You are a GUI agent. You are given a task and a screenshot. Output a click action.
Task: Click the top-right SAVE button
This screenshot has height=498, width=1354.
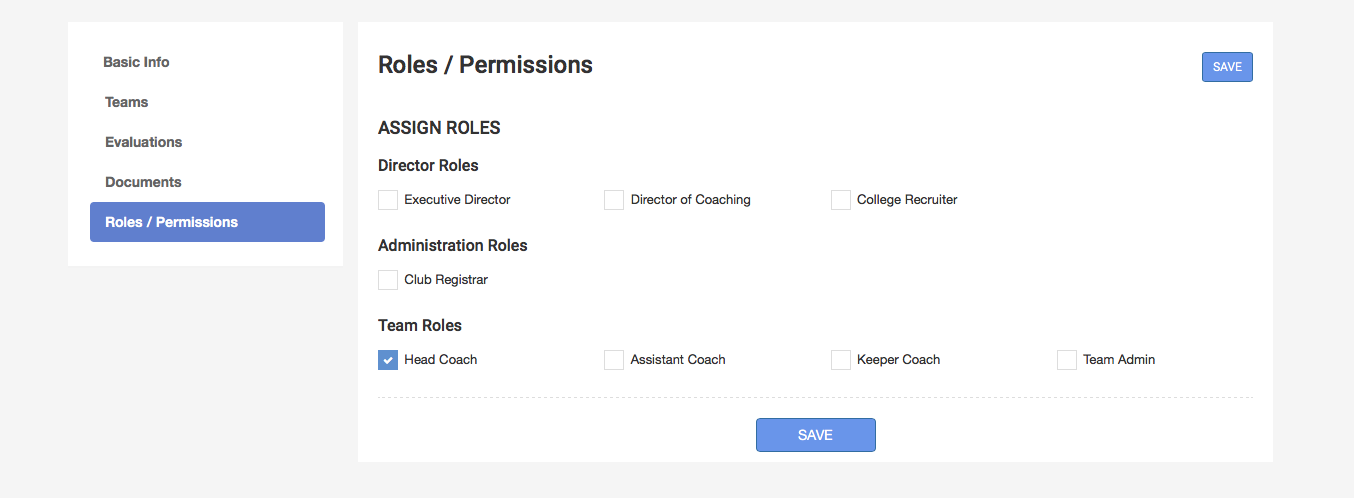click(1227, 67)
